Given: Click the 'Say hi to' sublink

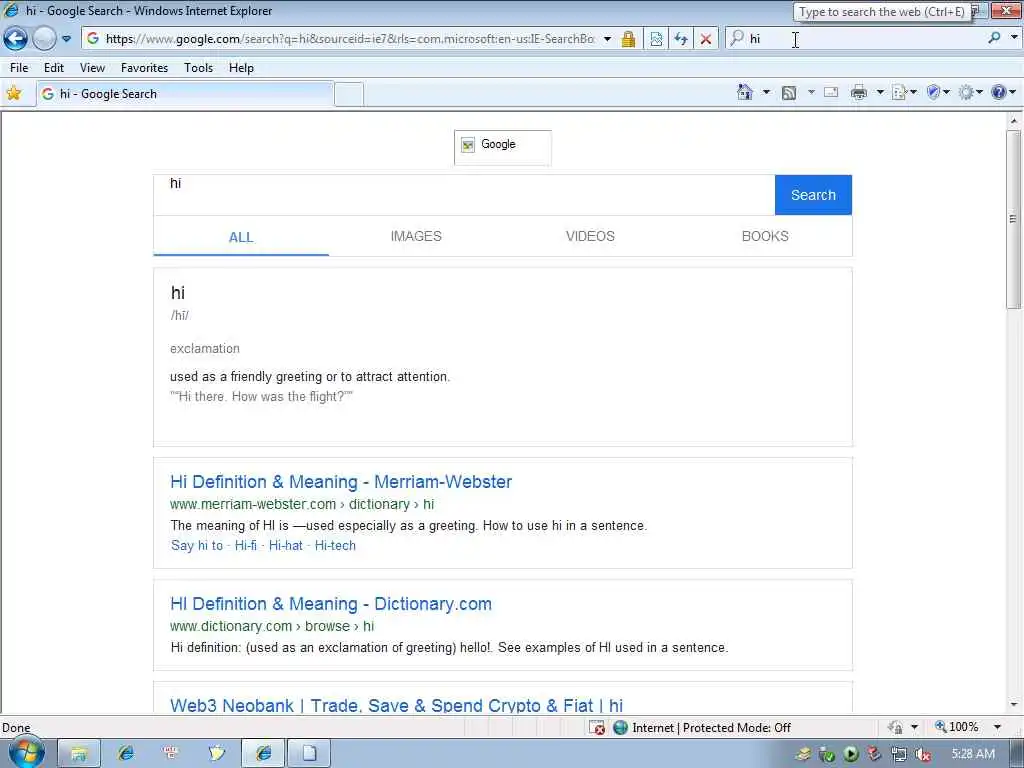Looking at the screenshot, I should (197, 545).
